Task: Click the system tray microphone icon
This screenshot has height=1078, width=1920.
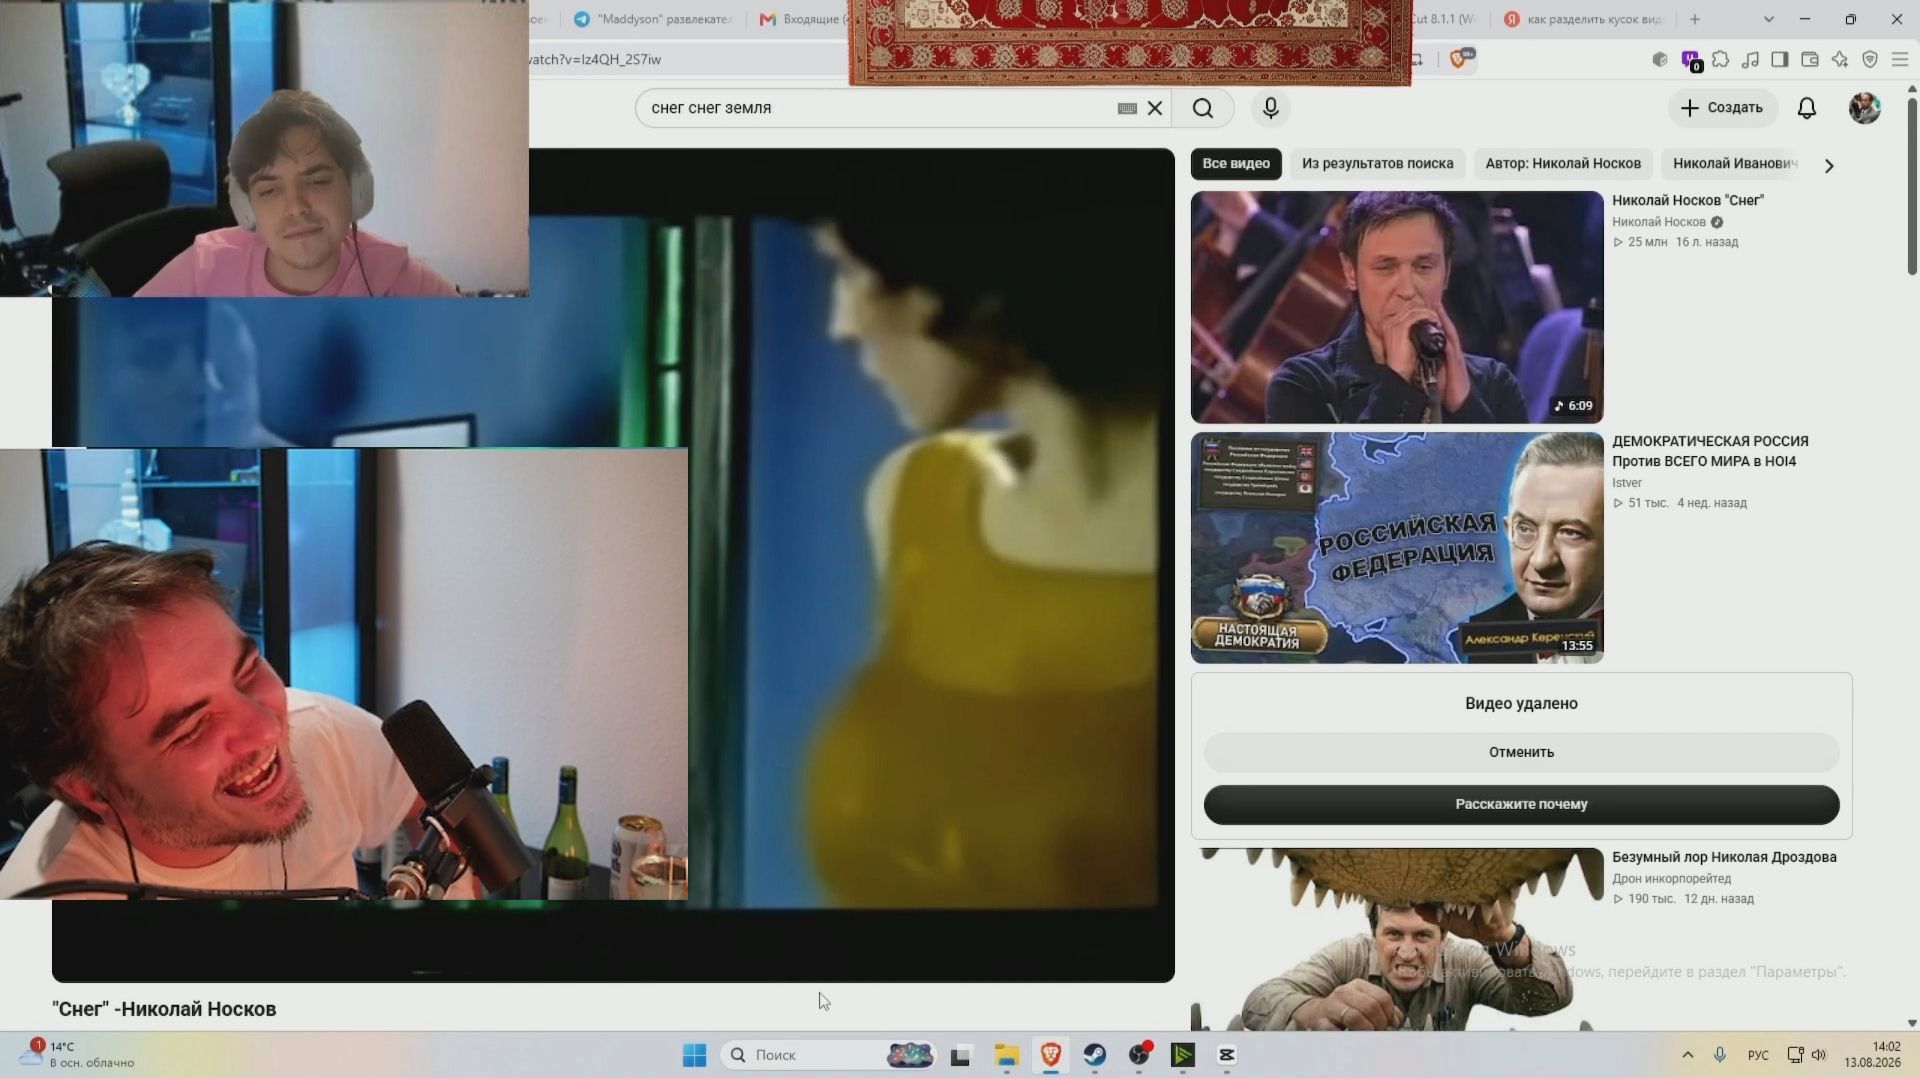Action: tap(1720, 1055)
